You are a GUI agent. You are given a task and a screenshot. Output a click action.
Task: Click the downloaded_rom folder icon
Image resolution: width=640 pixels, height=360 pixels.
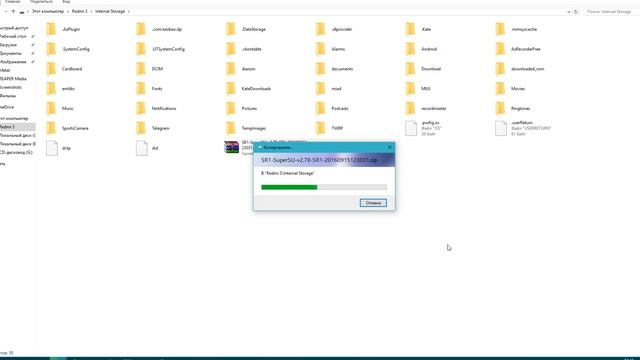click(500, 69)
